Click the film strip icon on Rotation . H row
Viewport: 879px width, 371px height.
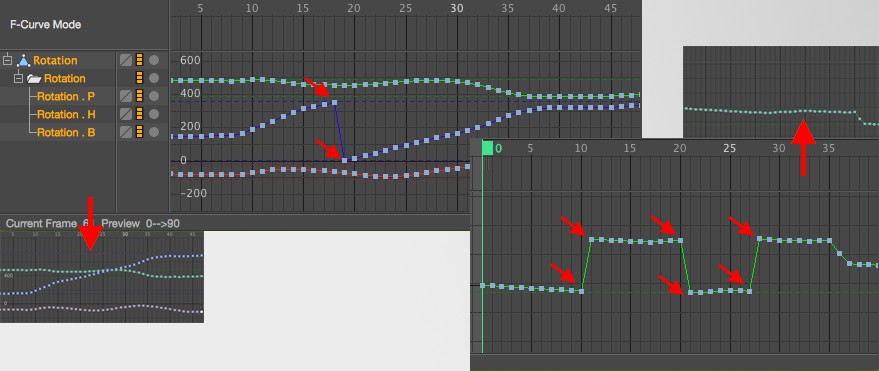click(x=139, y=114)
